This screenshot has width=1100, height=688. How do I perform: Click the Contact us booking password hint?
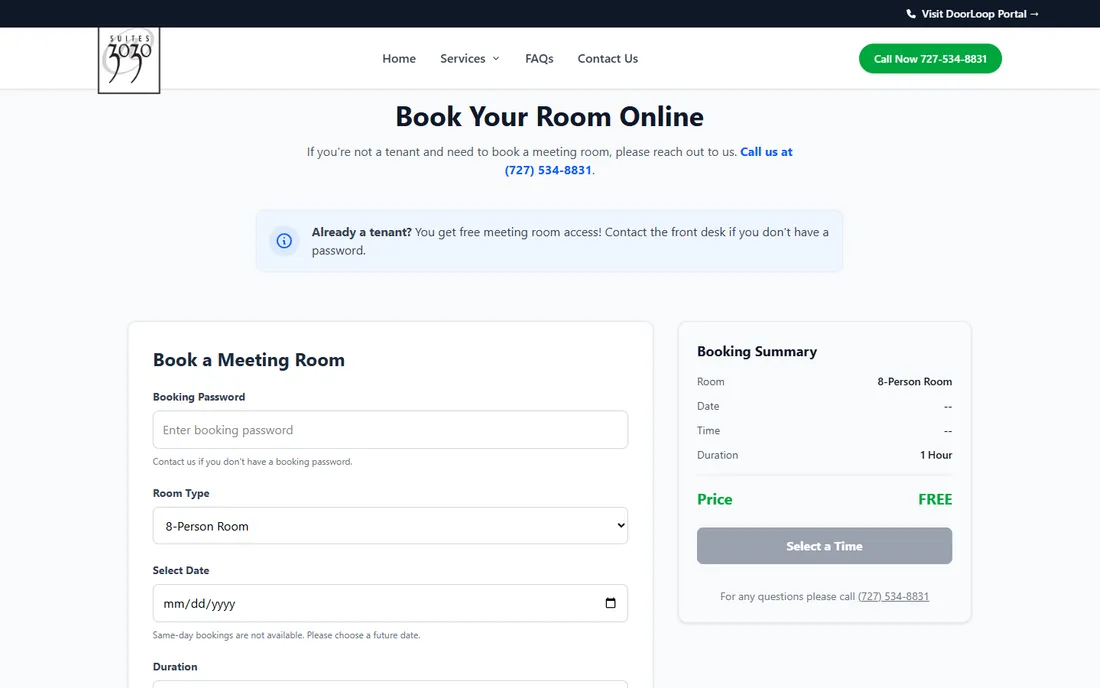[x=253, y=461]
